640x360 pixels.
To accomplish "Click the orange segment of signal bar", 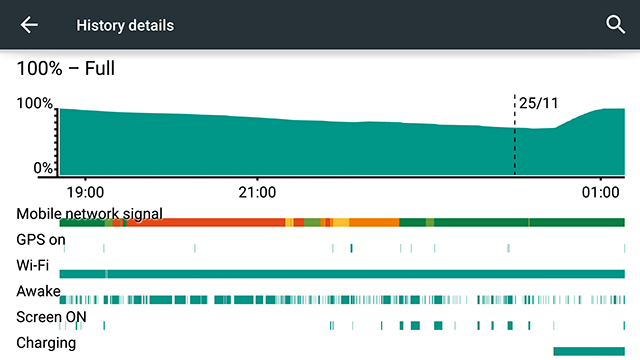I will tap(374, 222).
